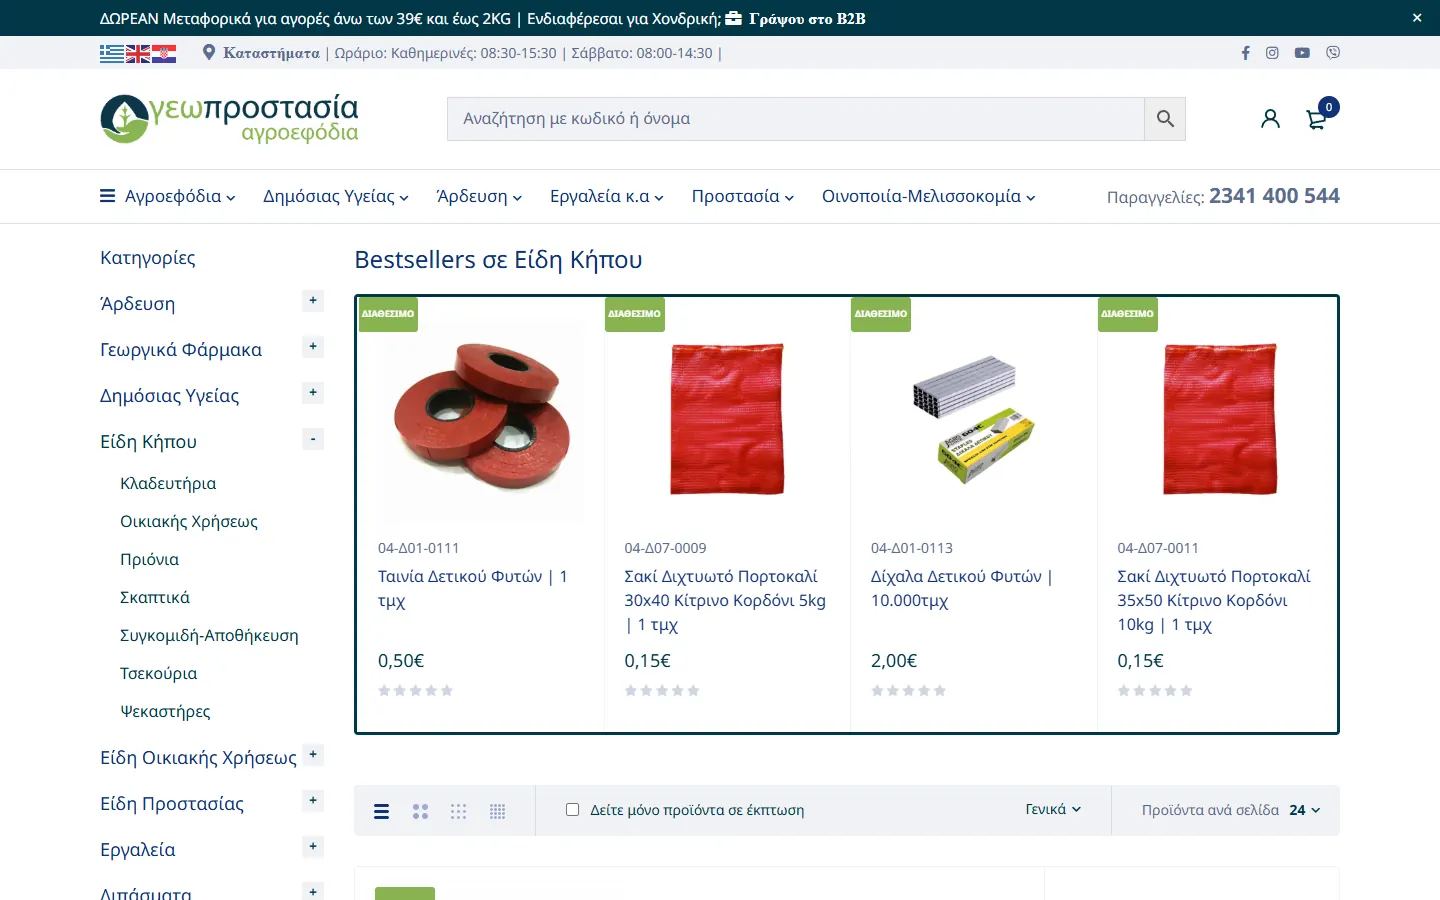Expand Δημόσιας Υγείας sidebar category
The image size is (1440, 900).
click(313, 393)
